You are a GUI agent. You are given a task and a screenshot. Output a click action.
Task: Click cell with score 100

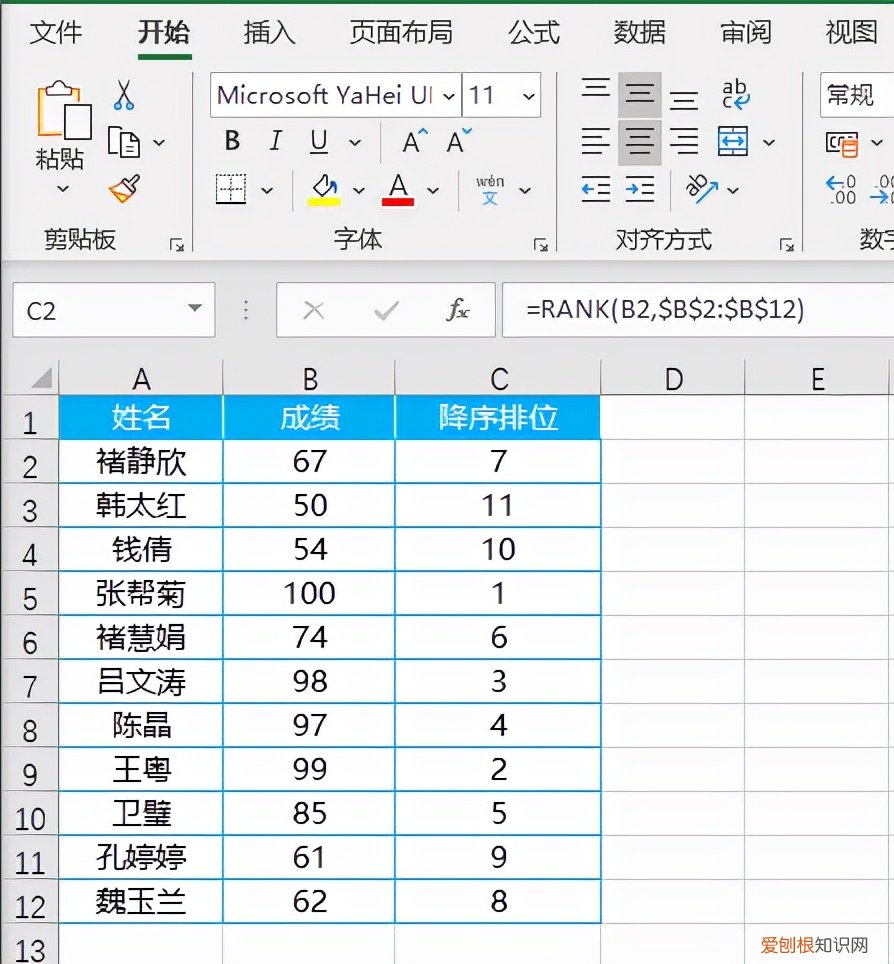click(309, 594)
